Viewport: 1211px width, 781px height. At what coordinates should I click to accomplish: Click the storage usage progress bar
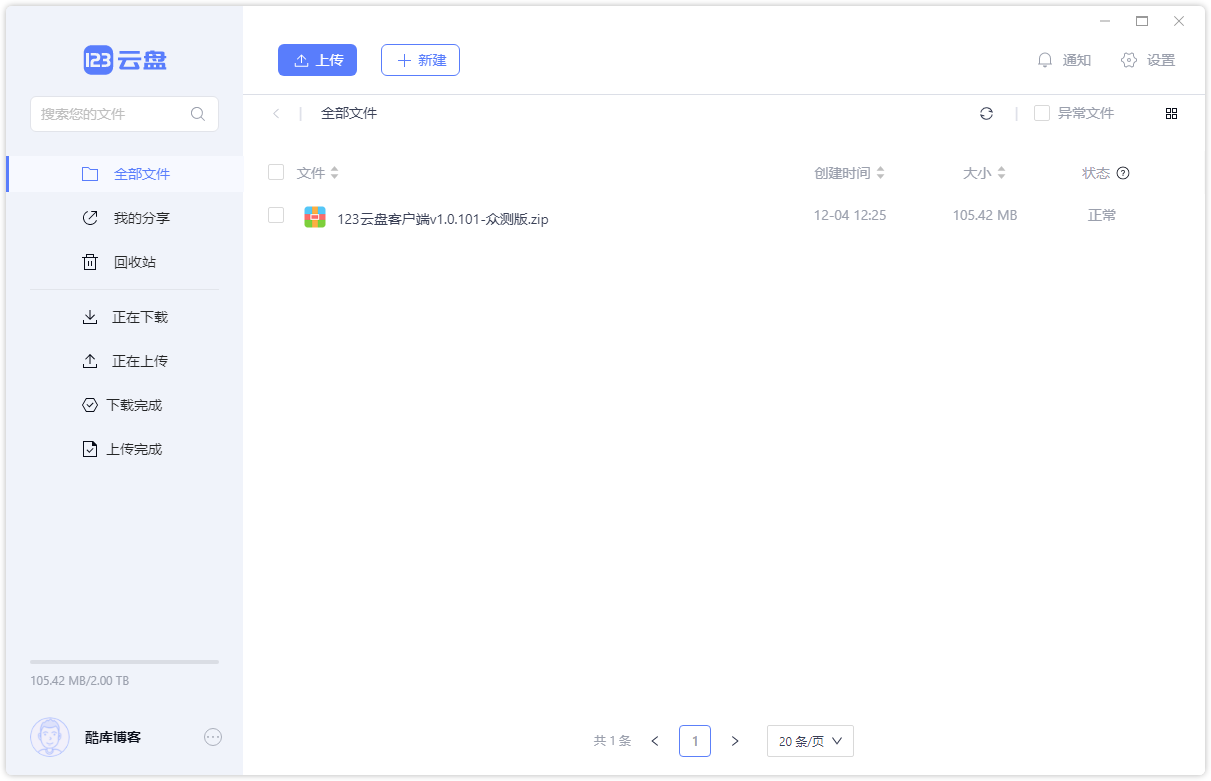123,661
